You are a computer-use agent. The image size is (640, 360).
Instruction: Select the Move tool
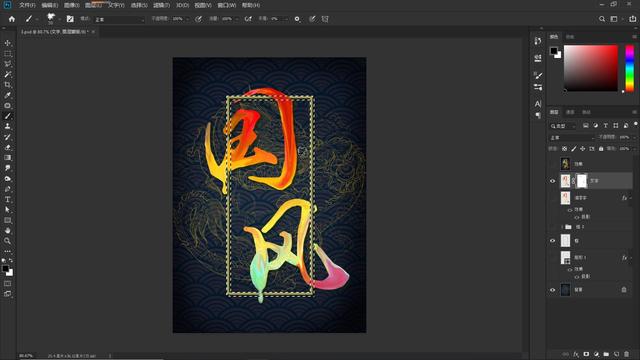7,43
